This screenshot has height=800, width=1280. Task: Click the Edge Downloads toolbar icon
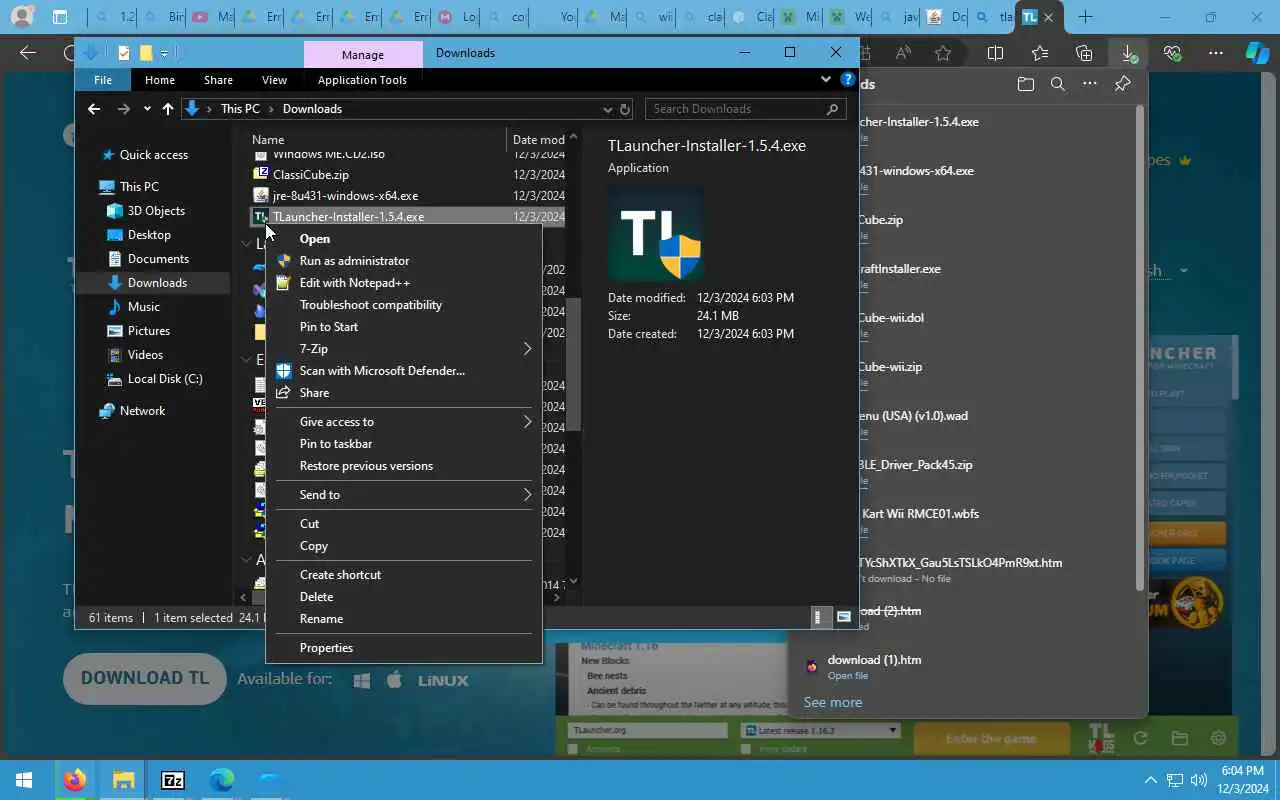pos(1128,53)
